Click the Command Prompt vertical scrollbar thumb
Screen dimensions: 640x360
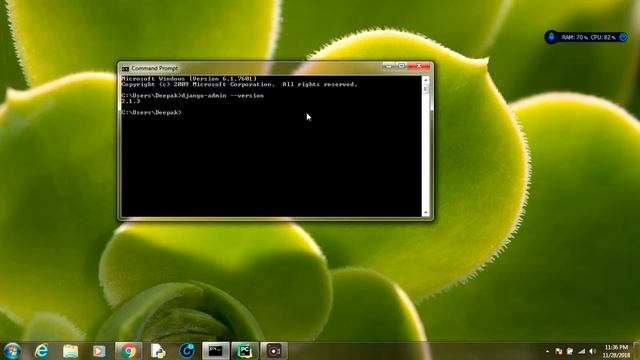426,89
